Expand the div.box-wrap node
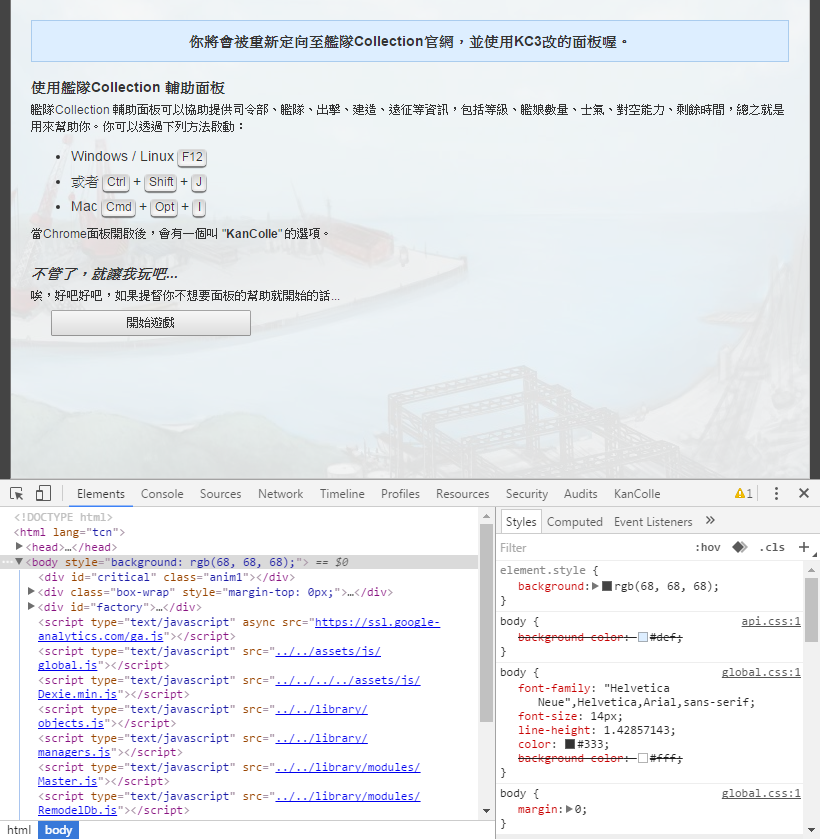 coord(31,591)
